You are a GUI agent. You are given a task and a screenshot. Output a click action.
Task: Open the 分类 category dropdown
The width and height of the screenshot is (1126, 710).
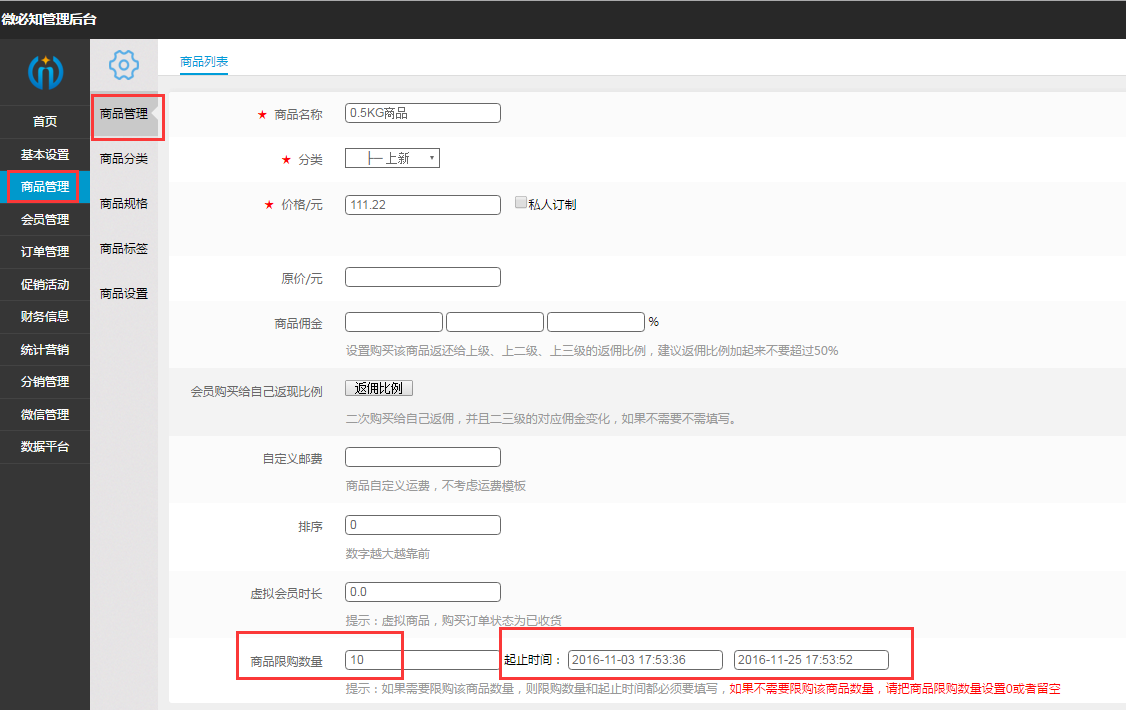point(392,158)
